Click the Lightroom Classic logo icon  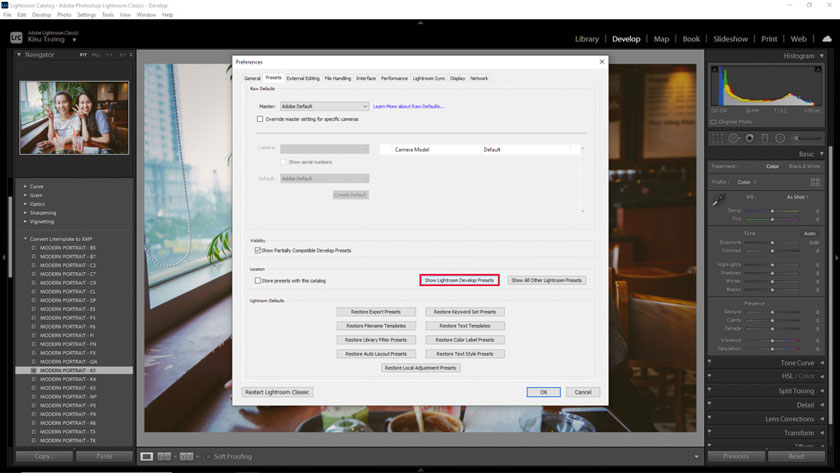tap(16, 37)
